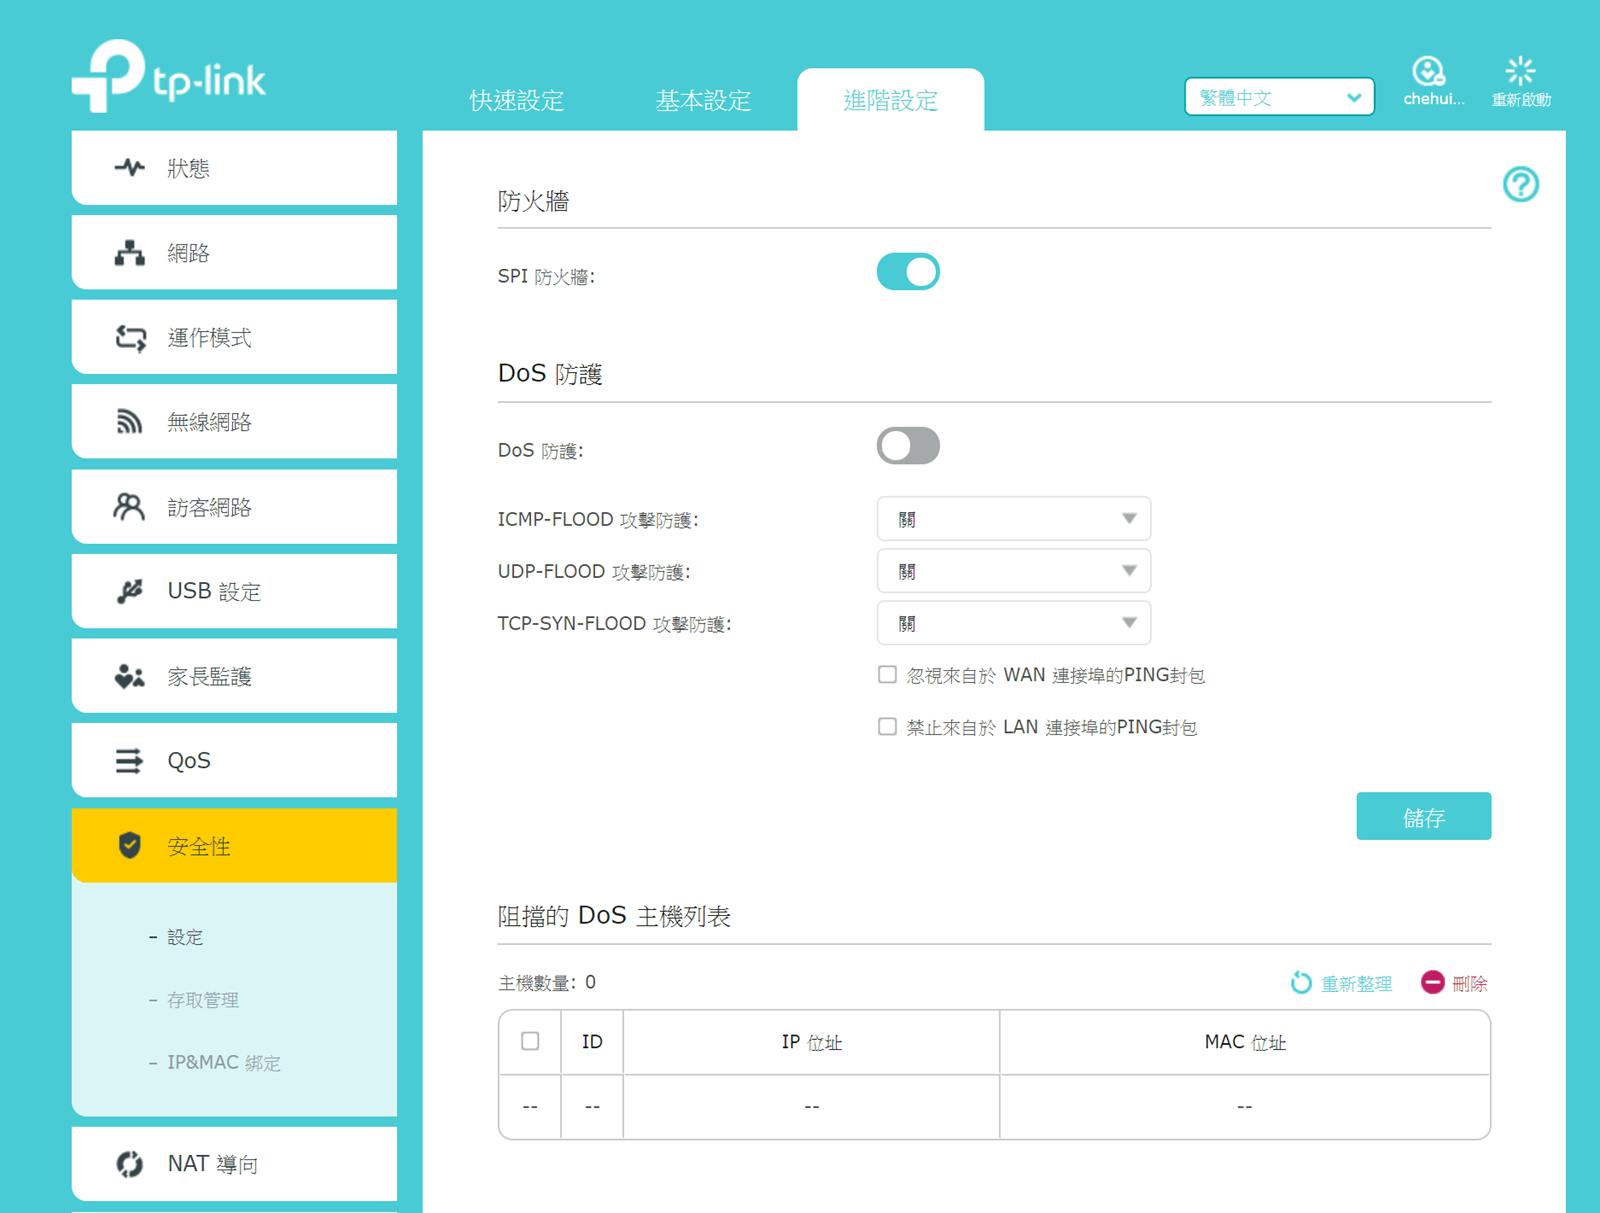Enable DoS 防護 protection toggle

coord(908,445)
